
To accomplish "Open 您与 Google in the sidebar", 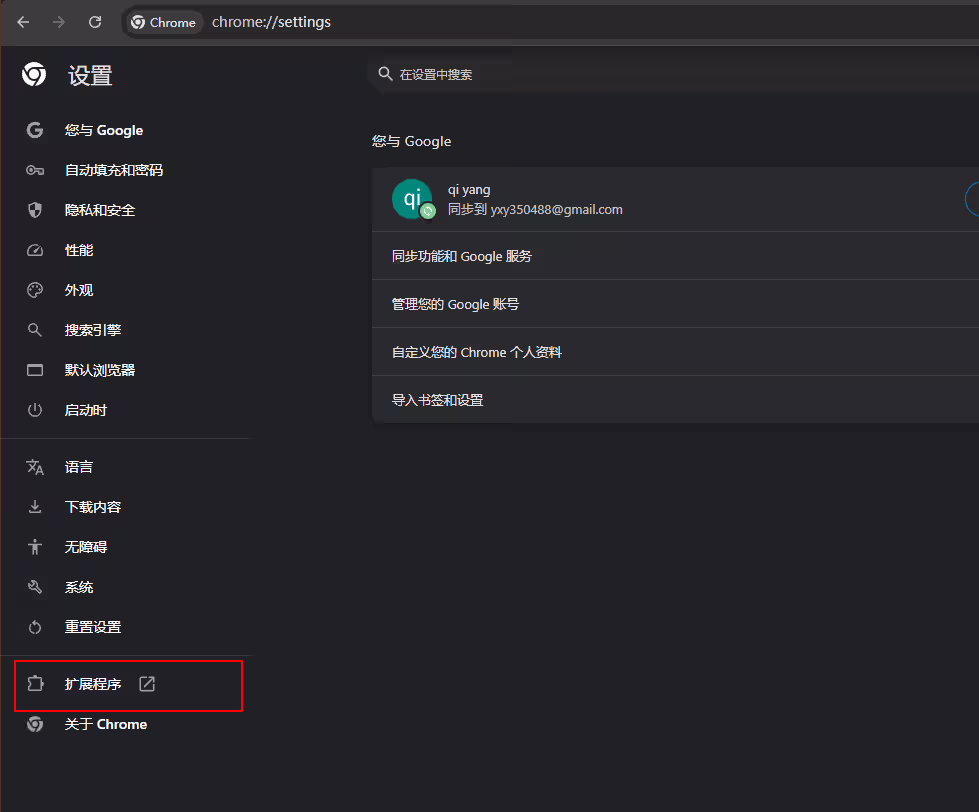I will (x=104, y=130).
